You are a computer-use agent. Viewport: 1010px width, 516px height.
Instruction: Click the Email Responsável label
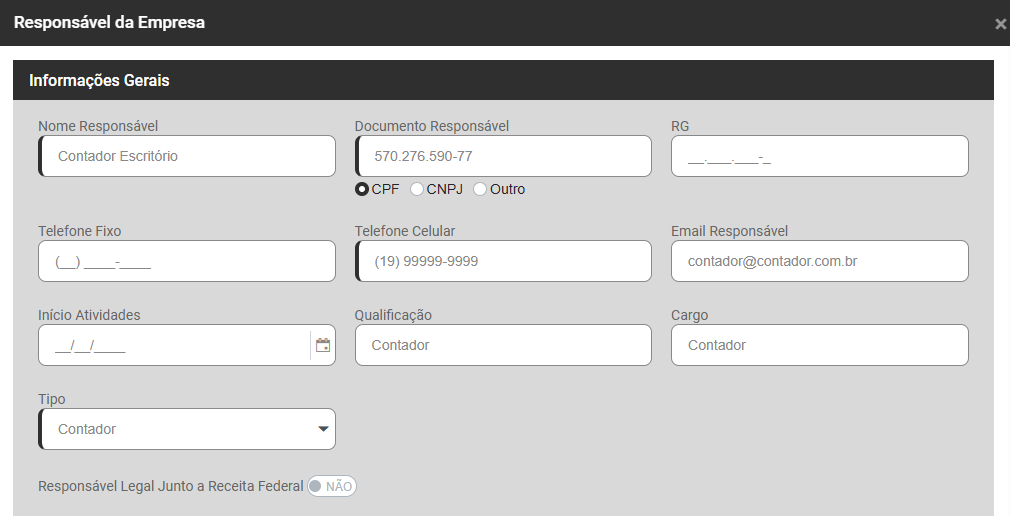point(730,231)
